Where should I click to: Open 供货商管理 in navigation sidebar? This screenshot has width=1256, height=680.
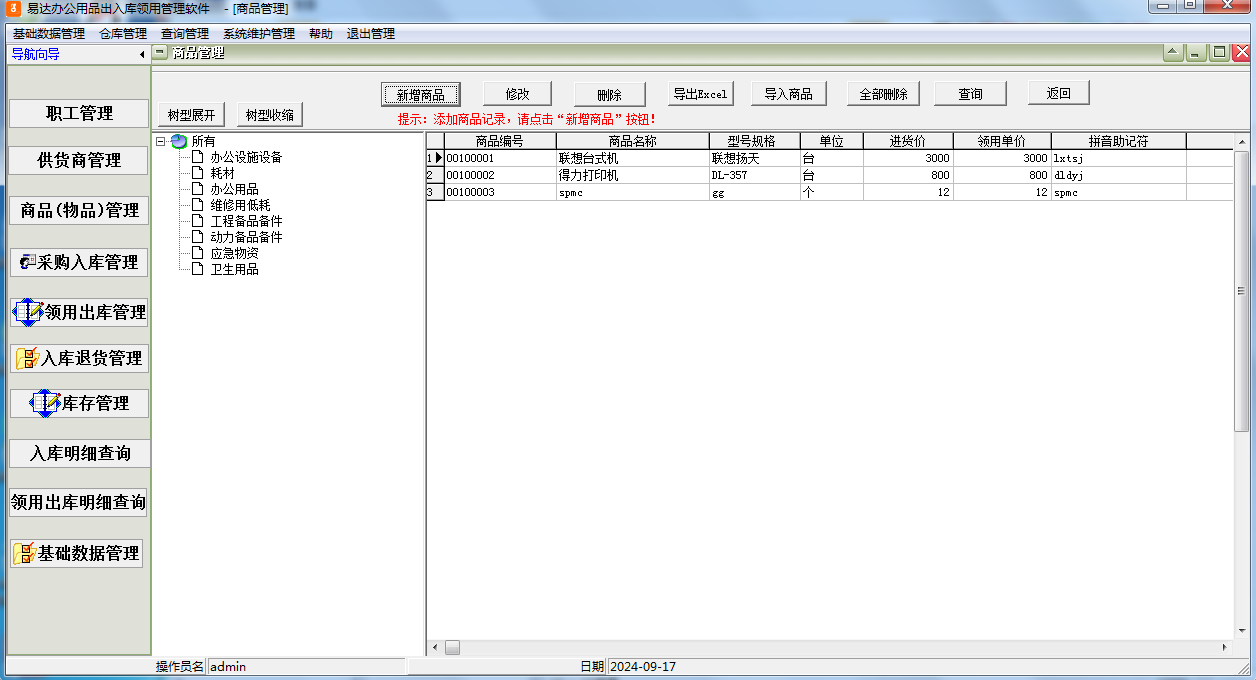pyautogui.click(x=79, y=160)
